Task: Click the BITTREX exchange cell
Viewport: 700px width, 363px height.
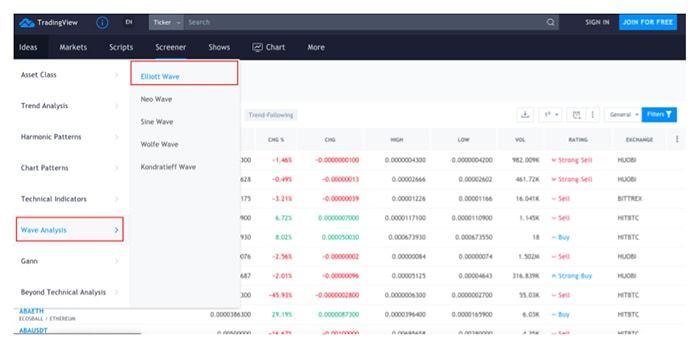Action: point(629,199)
